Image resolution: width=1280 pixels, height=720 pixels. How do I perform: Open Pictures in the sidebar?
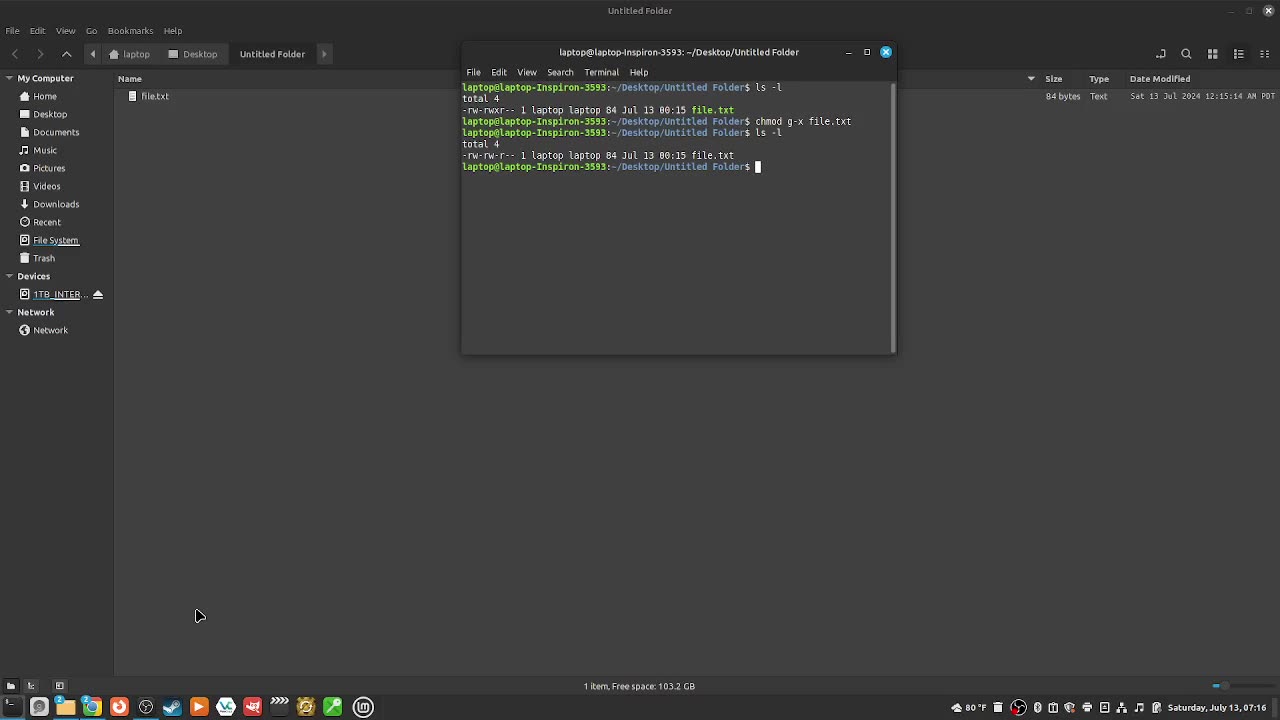pyautogui.click(x=49, y=168)
